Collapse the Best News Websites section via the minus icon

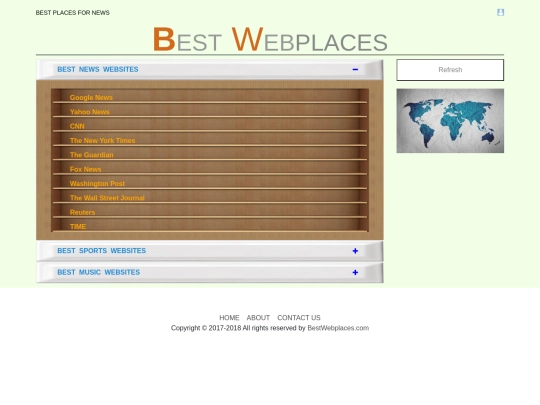tap(355, 70)
